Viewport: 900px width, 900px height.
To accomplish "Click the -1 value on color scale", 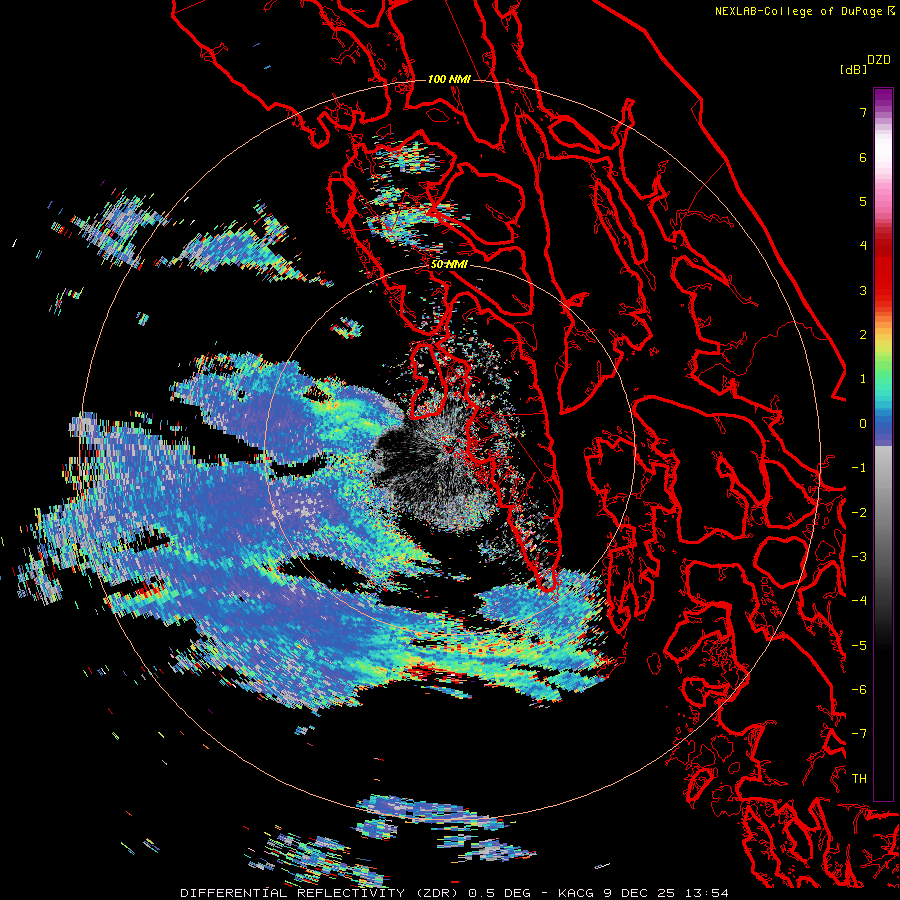I will coord(859,468).
